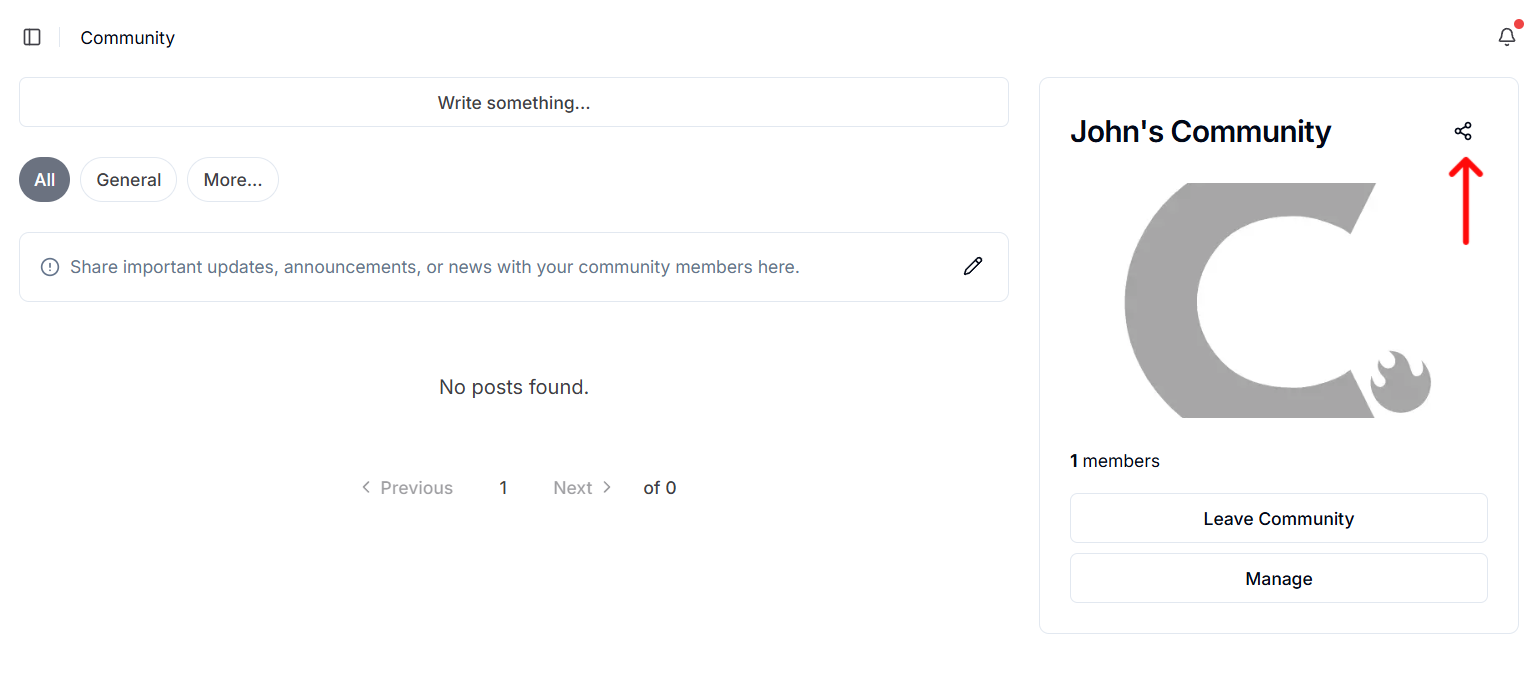Advance a page via the right chevron
1536x700 pixels.
pos(607,487)
